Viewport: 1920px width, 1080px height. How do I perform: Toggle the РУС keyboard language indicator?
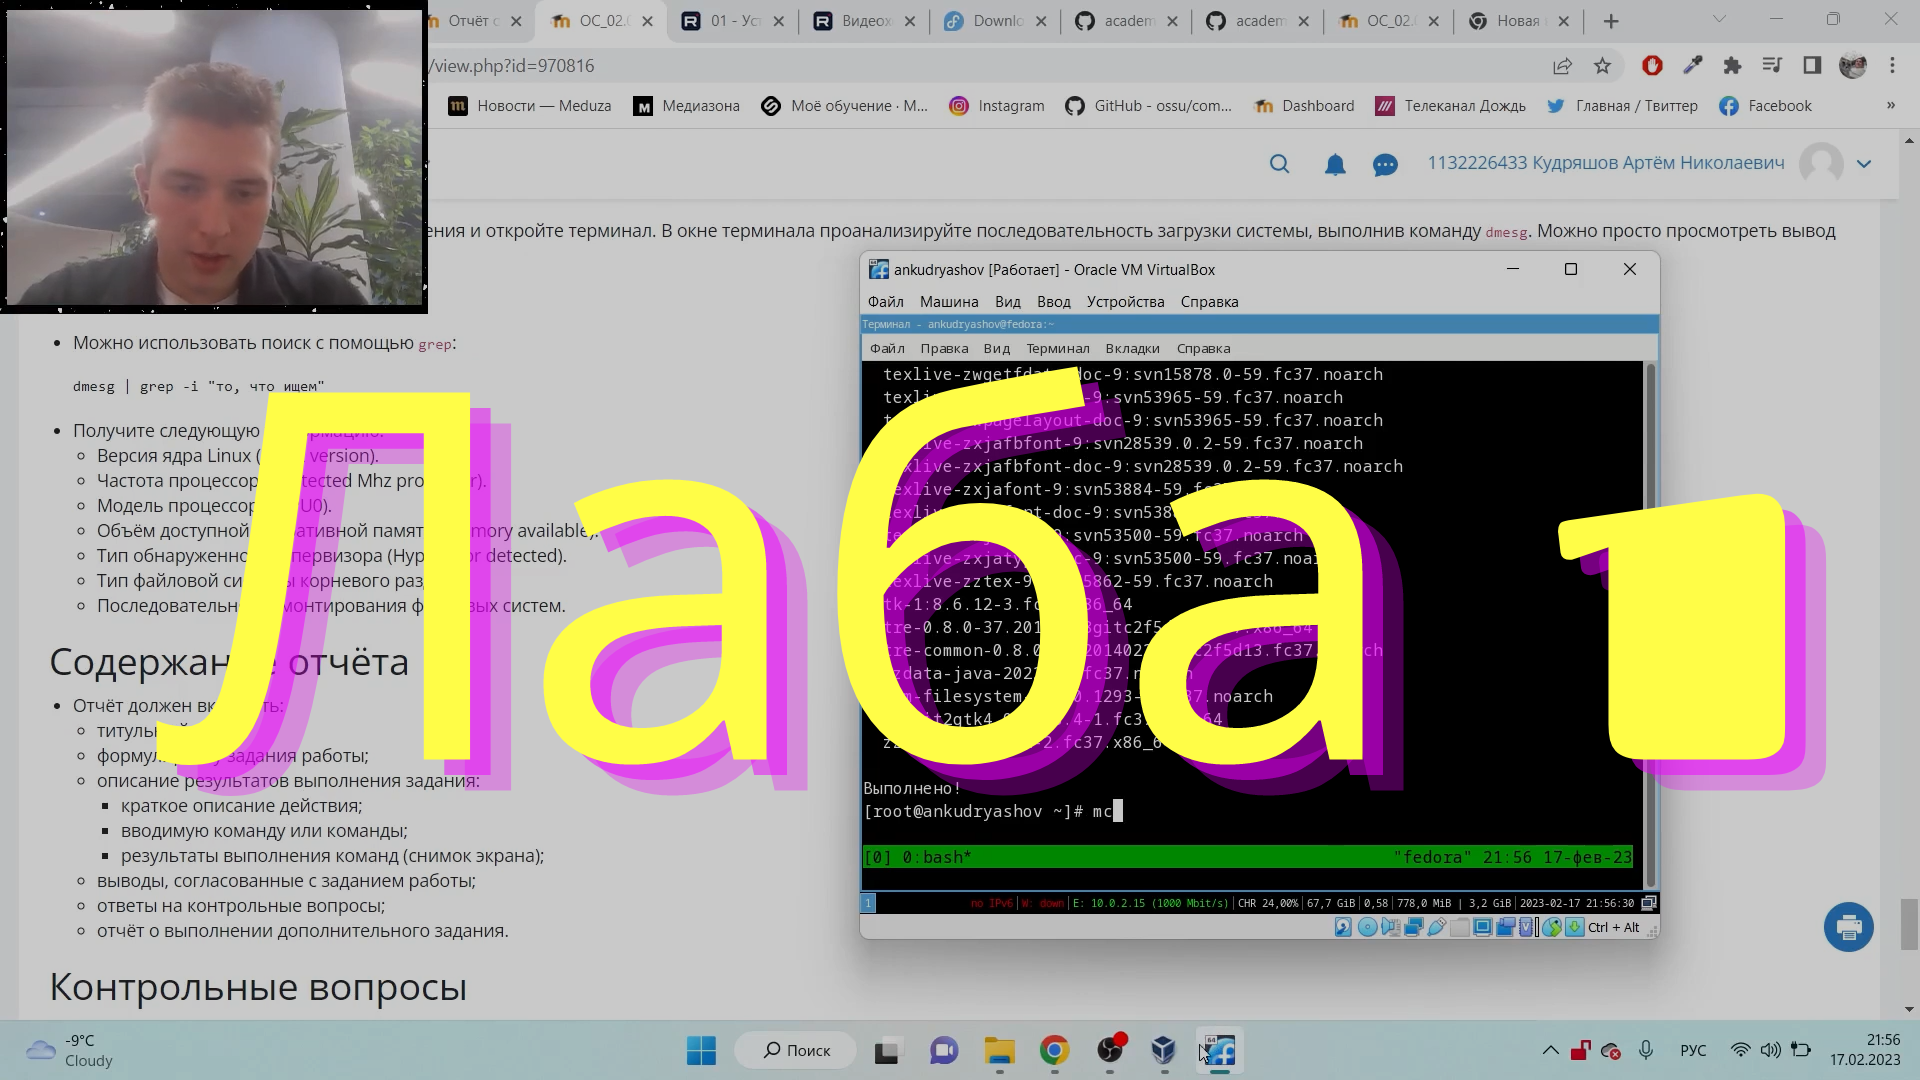click(1693, 1050)
